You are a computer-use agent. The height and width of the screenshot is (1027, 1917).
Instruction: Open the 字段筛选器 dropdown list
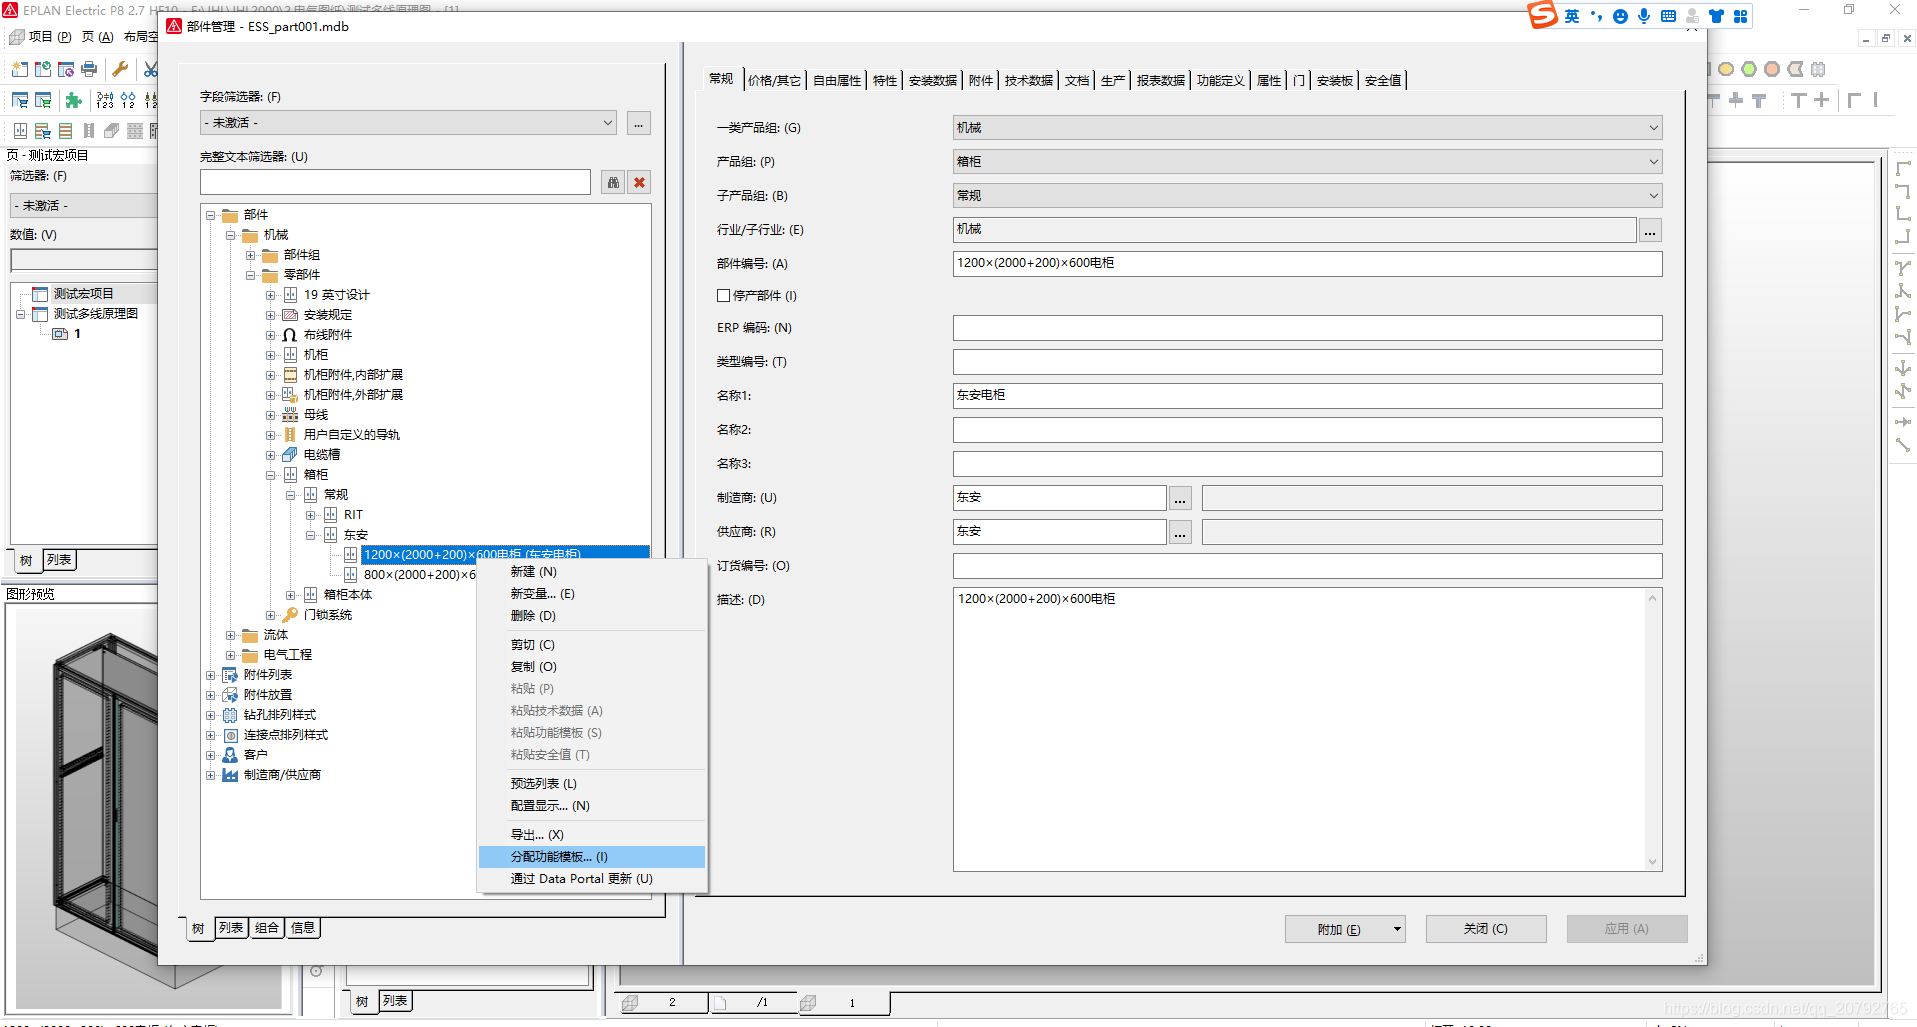[x=607, y=123]
